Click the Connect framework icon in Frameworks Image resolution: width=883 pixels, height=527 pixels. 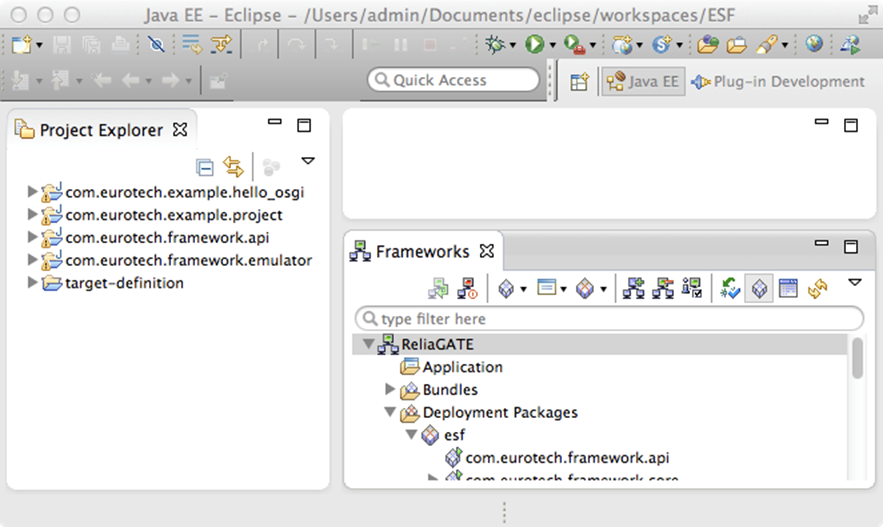pyautogui.click(x=438, y=289)
